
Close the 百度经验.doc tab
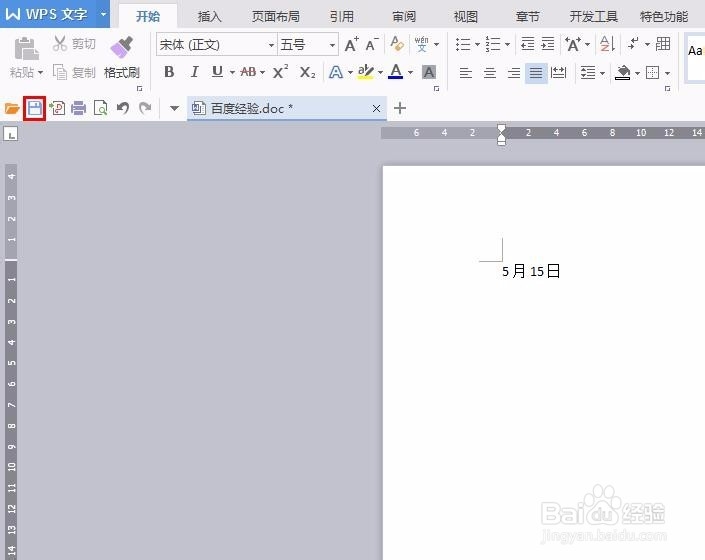pos(376,108)
